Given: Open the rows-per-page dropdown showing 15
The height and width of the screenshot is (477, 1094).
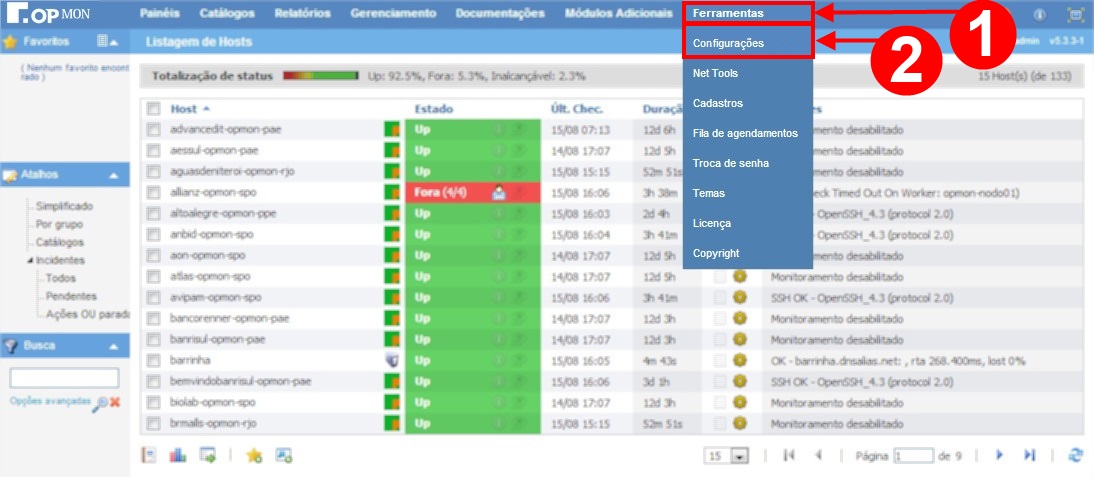Looking at the screenshot, I should coord(728,456).
